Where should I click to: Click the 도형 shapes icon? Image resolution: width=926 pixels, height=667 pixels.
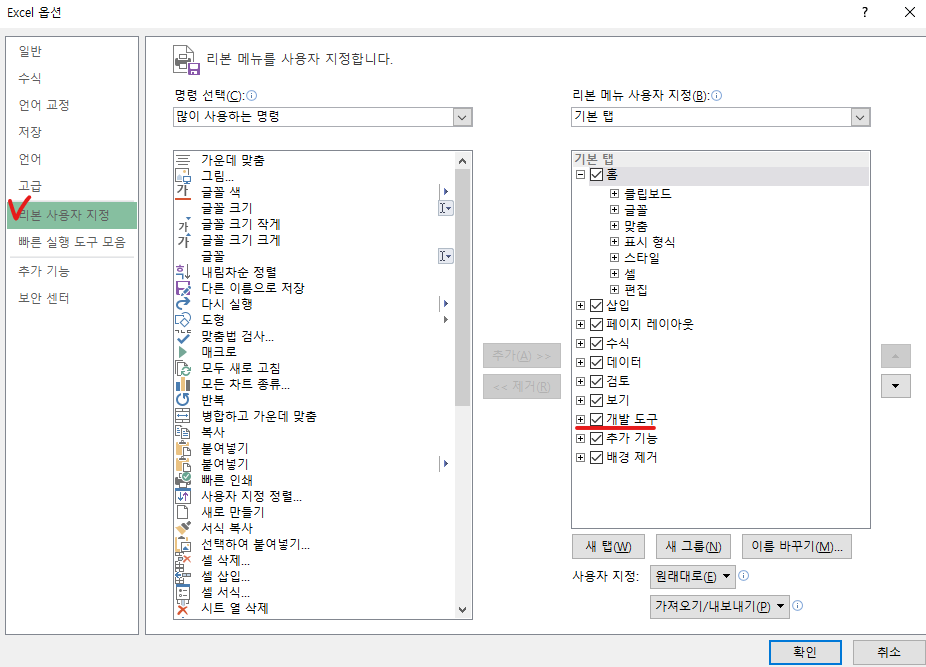click(x=183, y=320)
